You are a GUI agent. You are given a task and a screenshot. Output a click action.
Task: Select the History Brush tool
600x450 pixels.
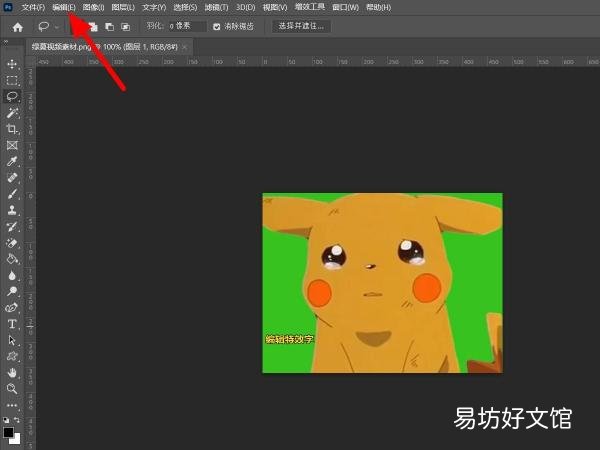[x=12, y=227]
